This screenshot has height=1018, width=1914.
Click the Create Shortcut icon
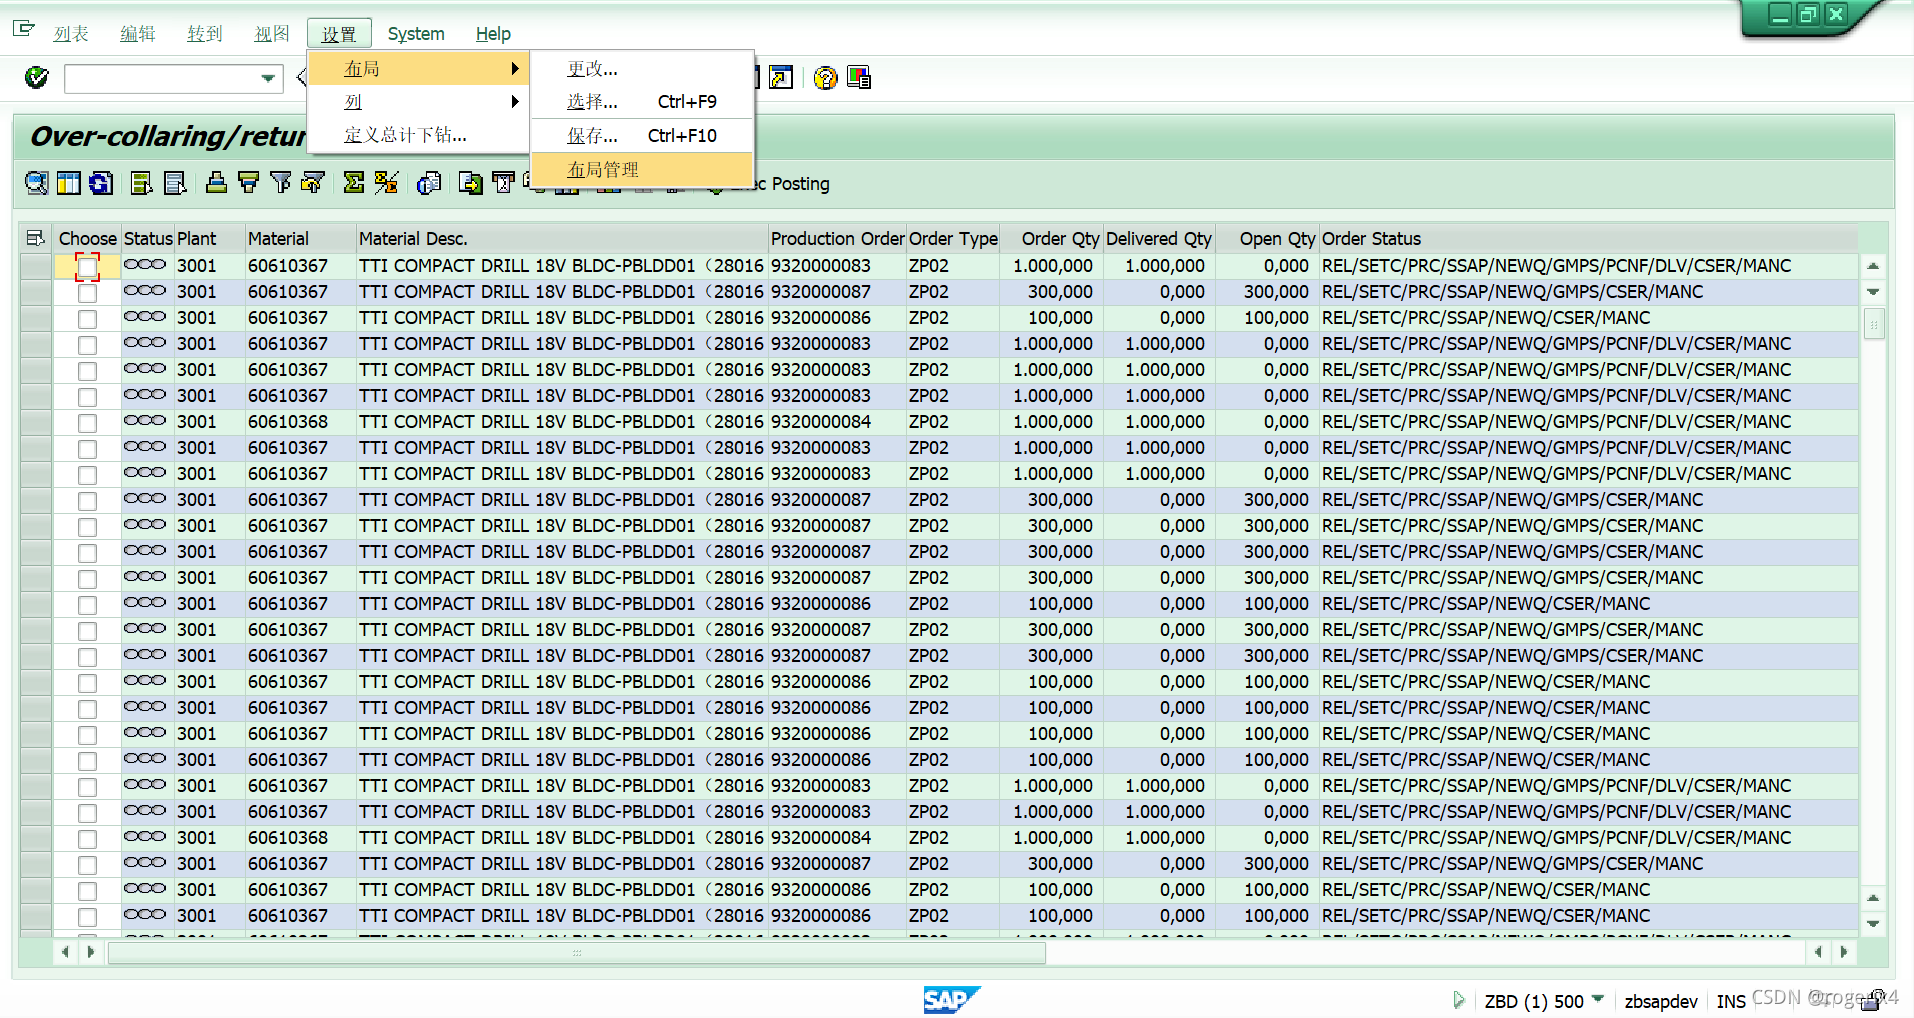coord(781,77)
